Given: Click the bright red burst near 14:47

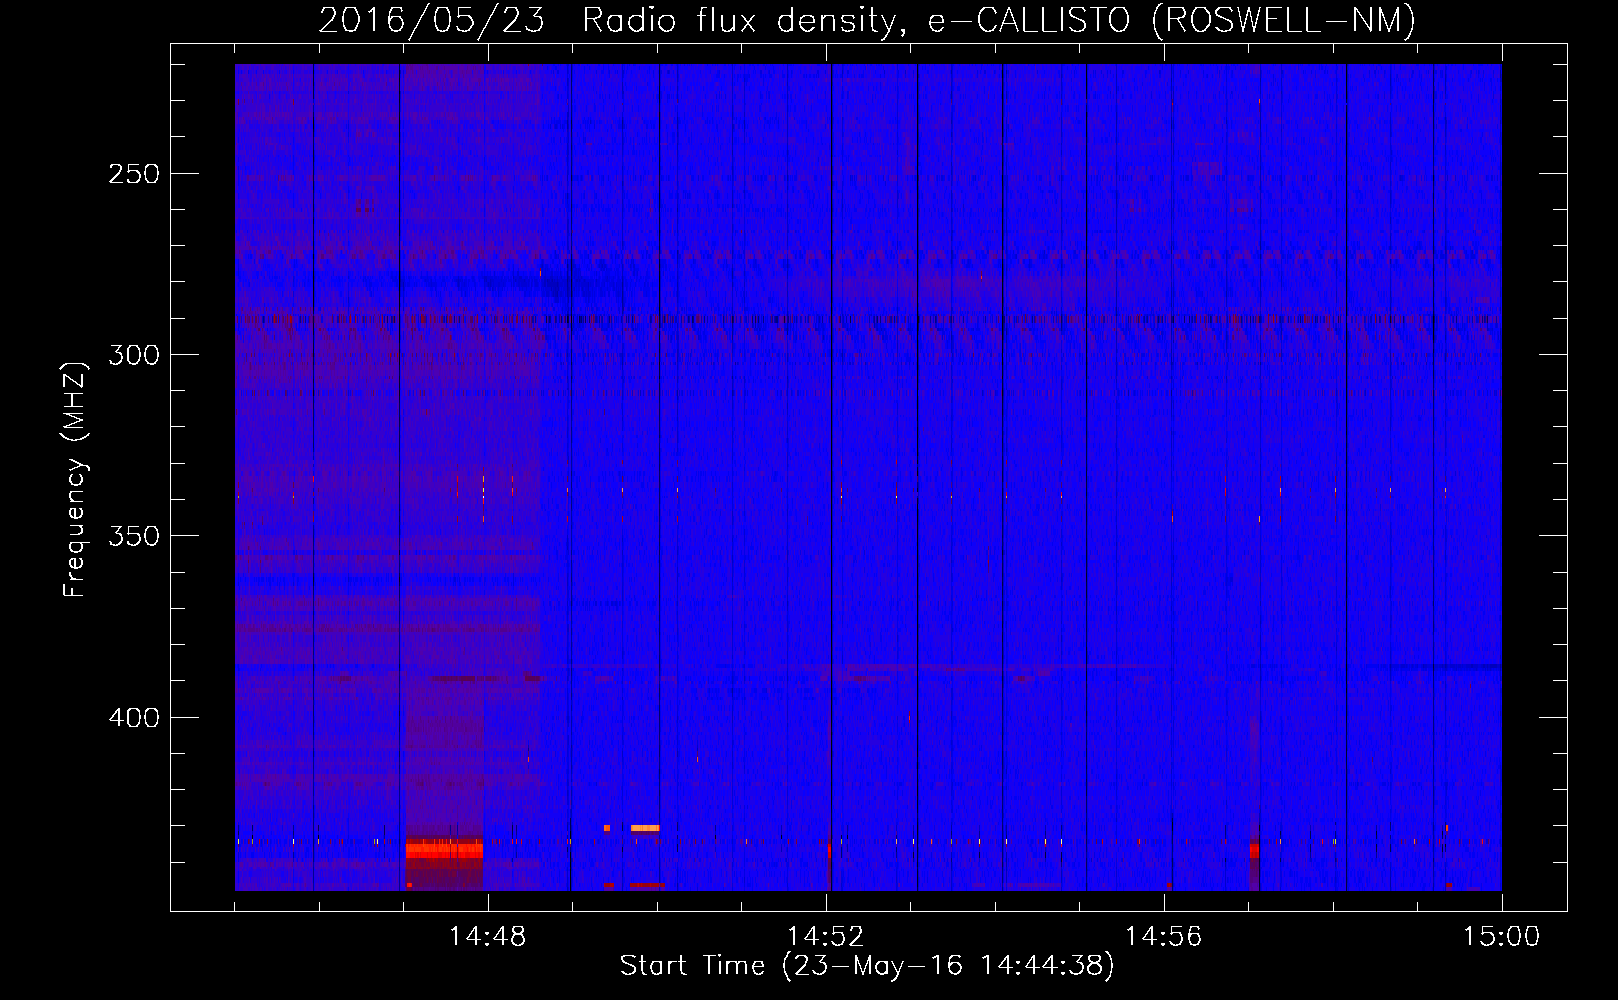Looking at the screenshot, I should pos(444,849).
